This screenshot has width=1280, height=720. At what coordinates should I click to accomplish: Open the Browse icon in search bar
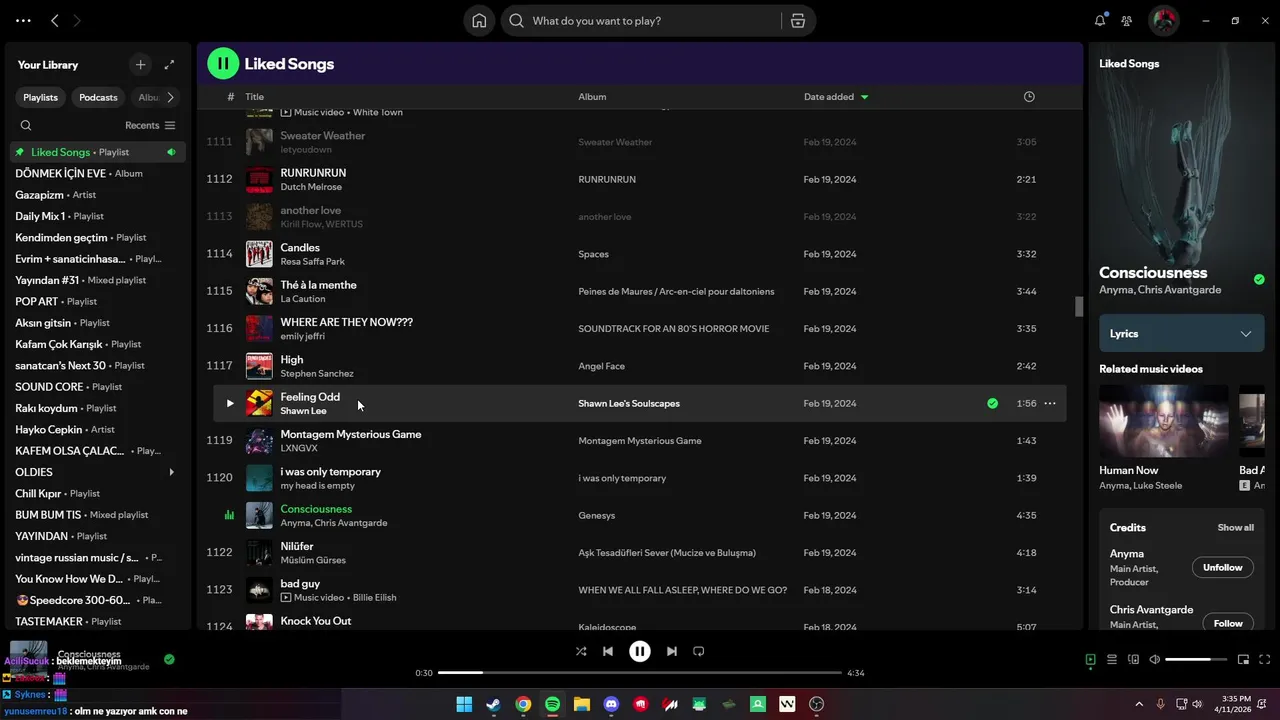pos(797,21)
